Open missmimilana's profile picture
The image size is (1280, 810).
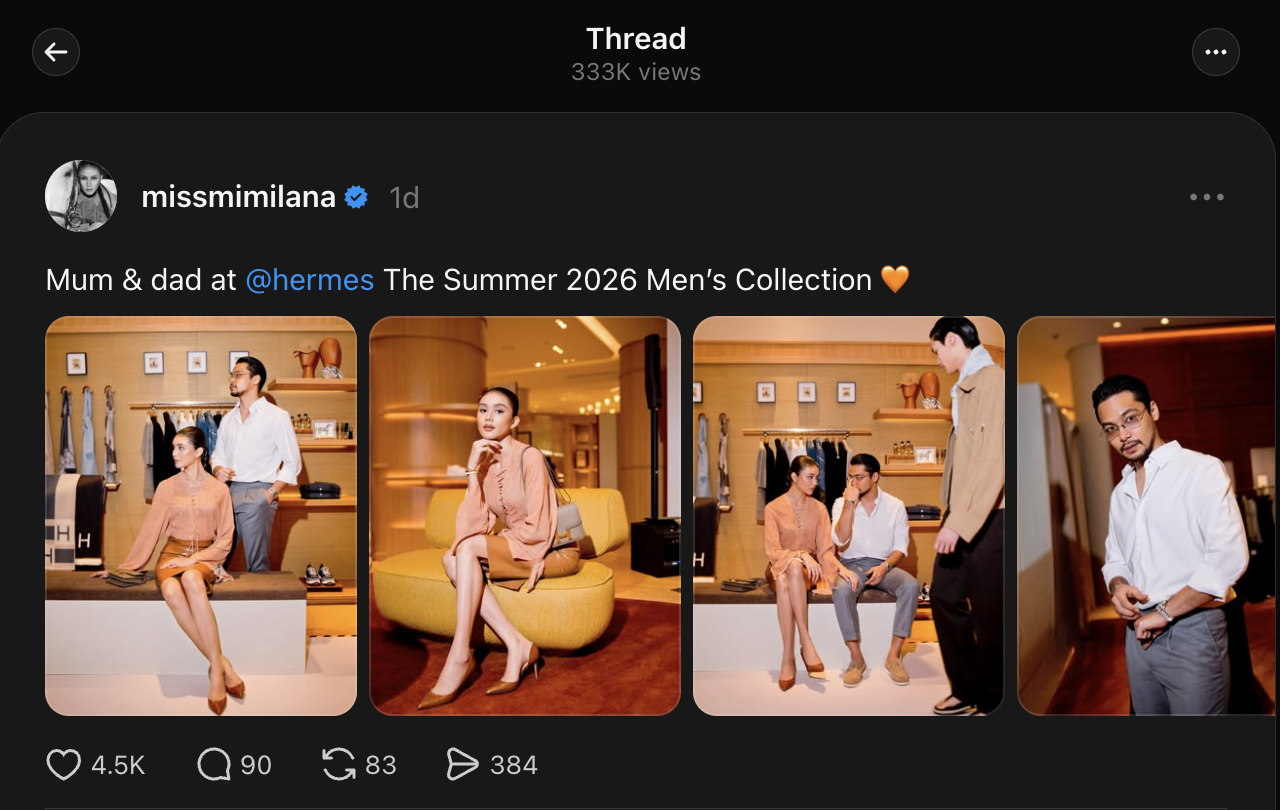[81, 196]
